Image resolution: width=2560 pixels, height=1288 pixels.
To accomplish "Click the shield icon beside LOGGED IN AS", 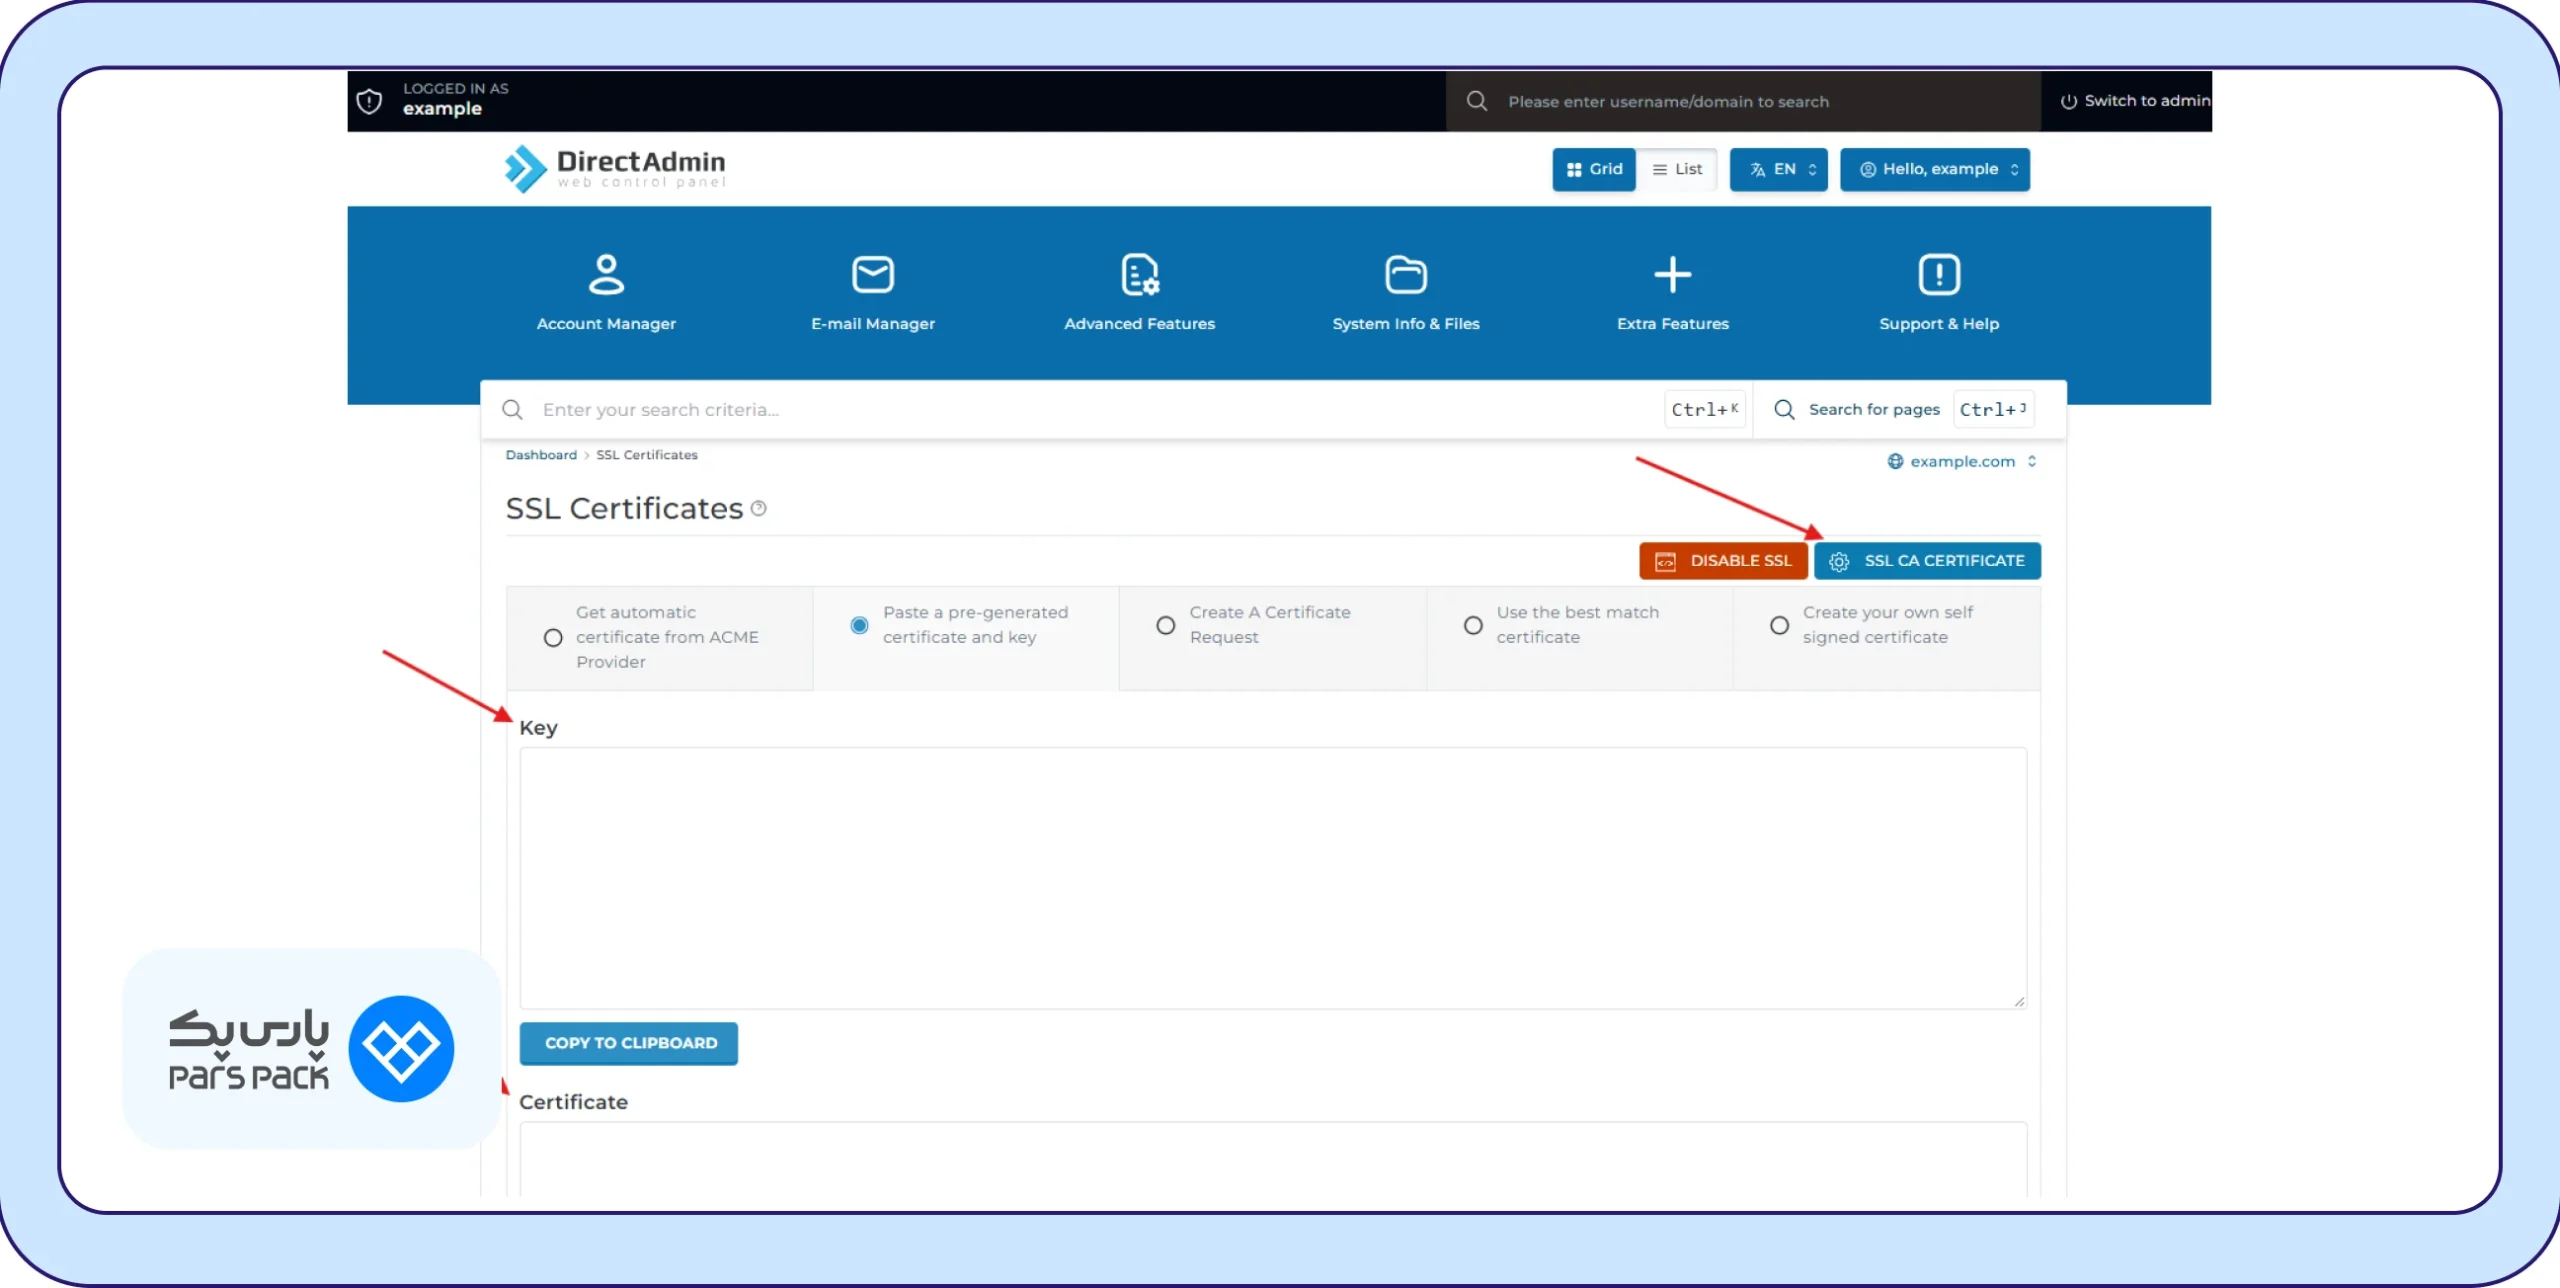I will coord(369,101).
